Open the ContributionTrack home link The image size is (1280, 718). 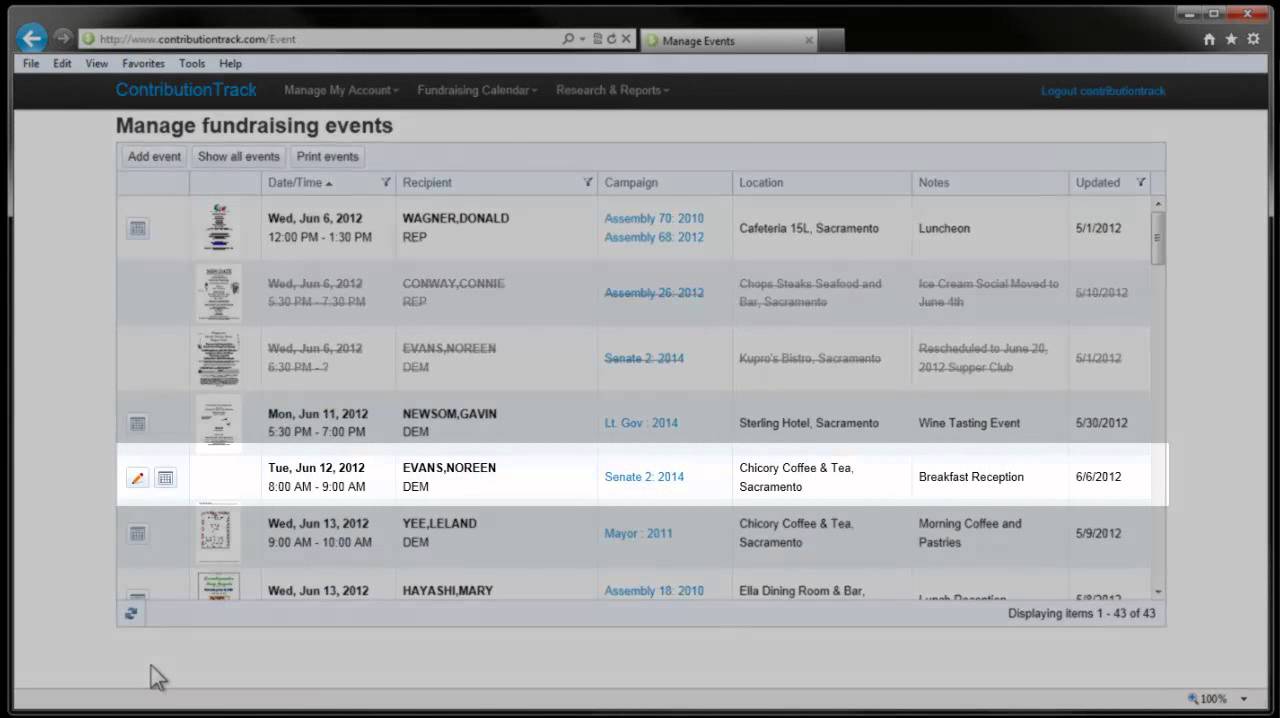click(x=186, y=90)
